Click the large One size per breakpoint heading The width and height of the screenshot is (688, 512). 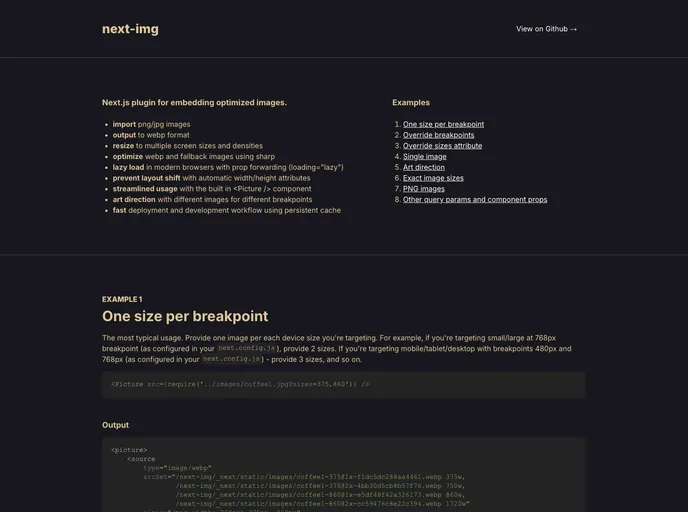185,316
